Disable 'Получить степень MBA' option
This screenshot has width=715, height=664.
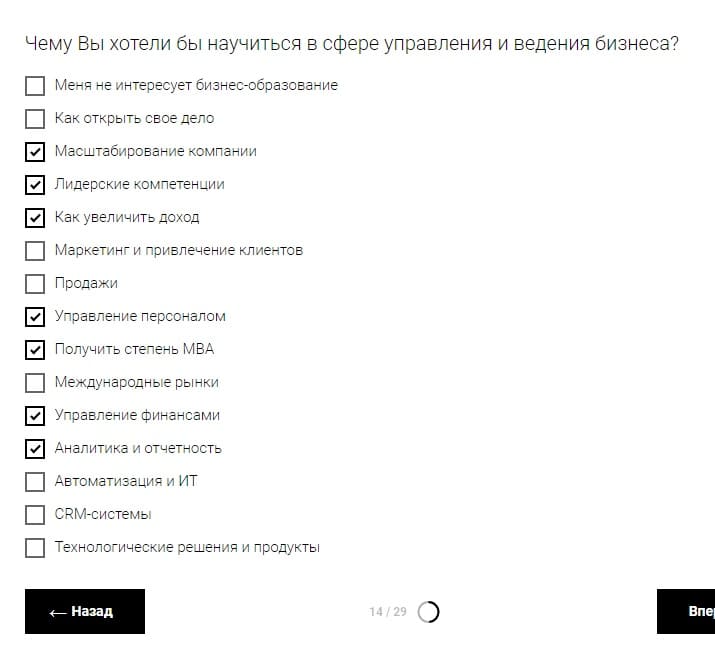point(35,350)
